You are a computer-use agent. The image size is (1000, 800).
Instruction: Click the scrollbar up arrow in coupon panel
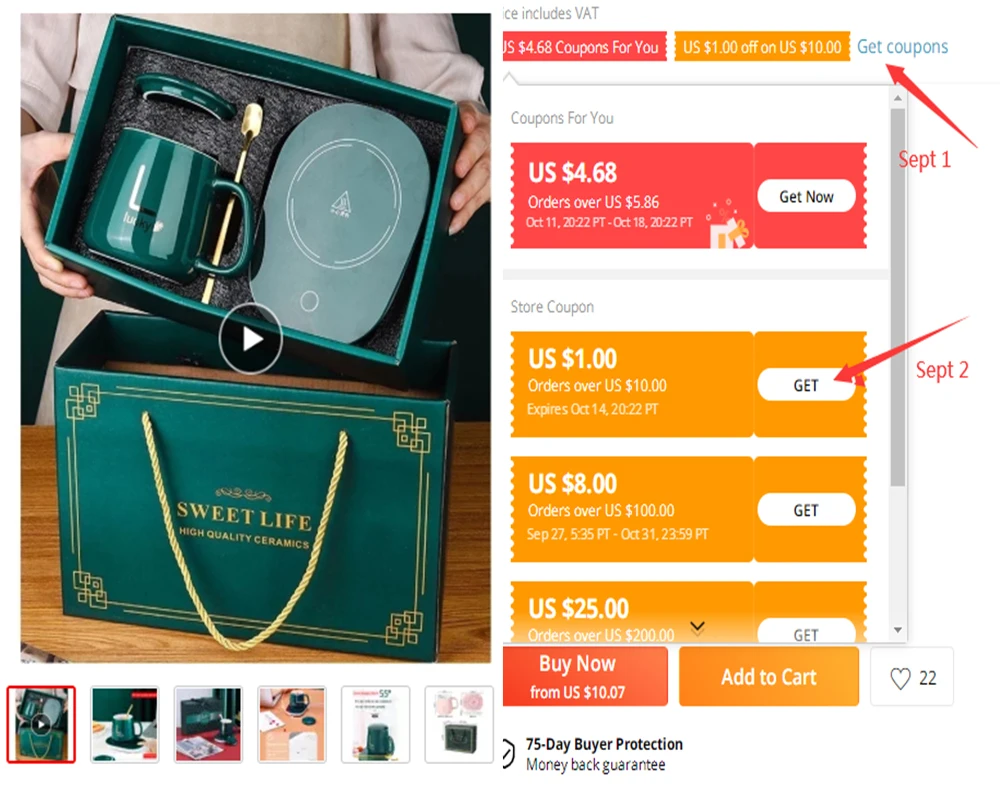pyautogui.click(x=897, y=98)
